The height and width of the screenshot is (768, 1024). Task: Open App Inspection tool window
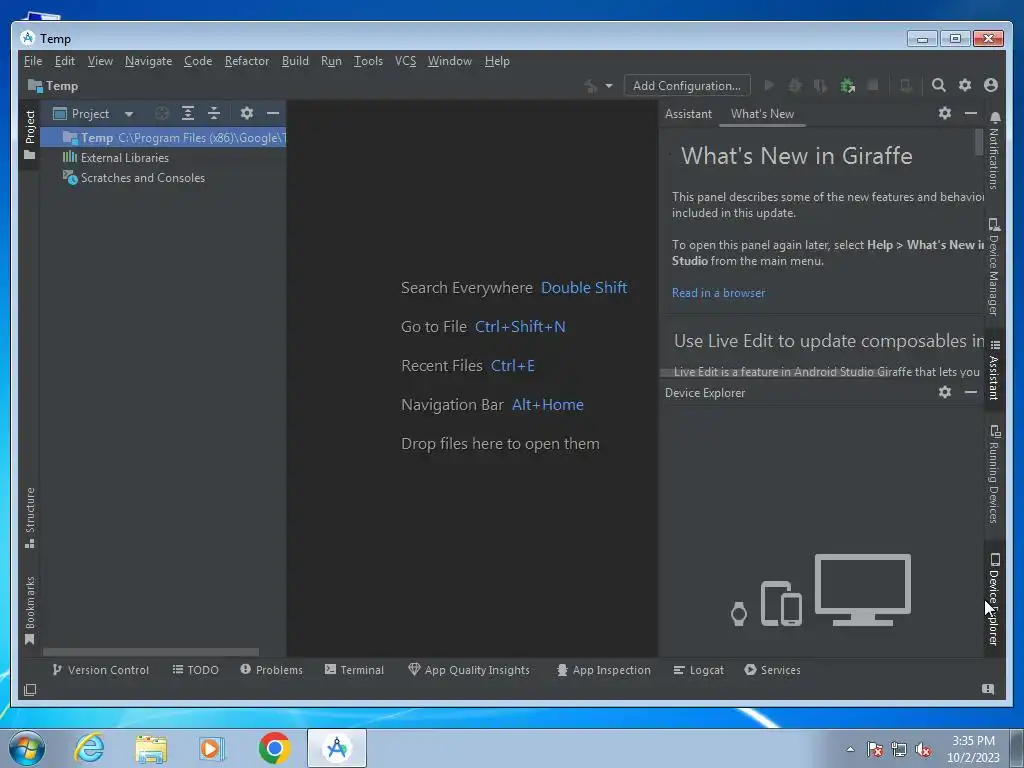point(603,670)
